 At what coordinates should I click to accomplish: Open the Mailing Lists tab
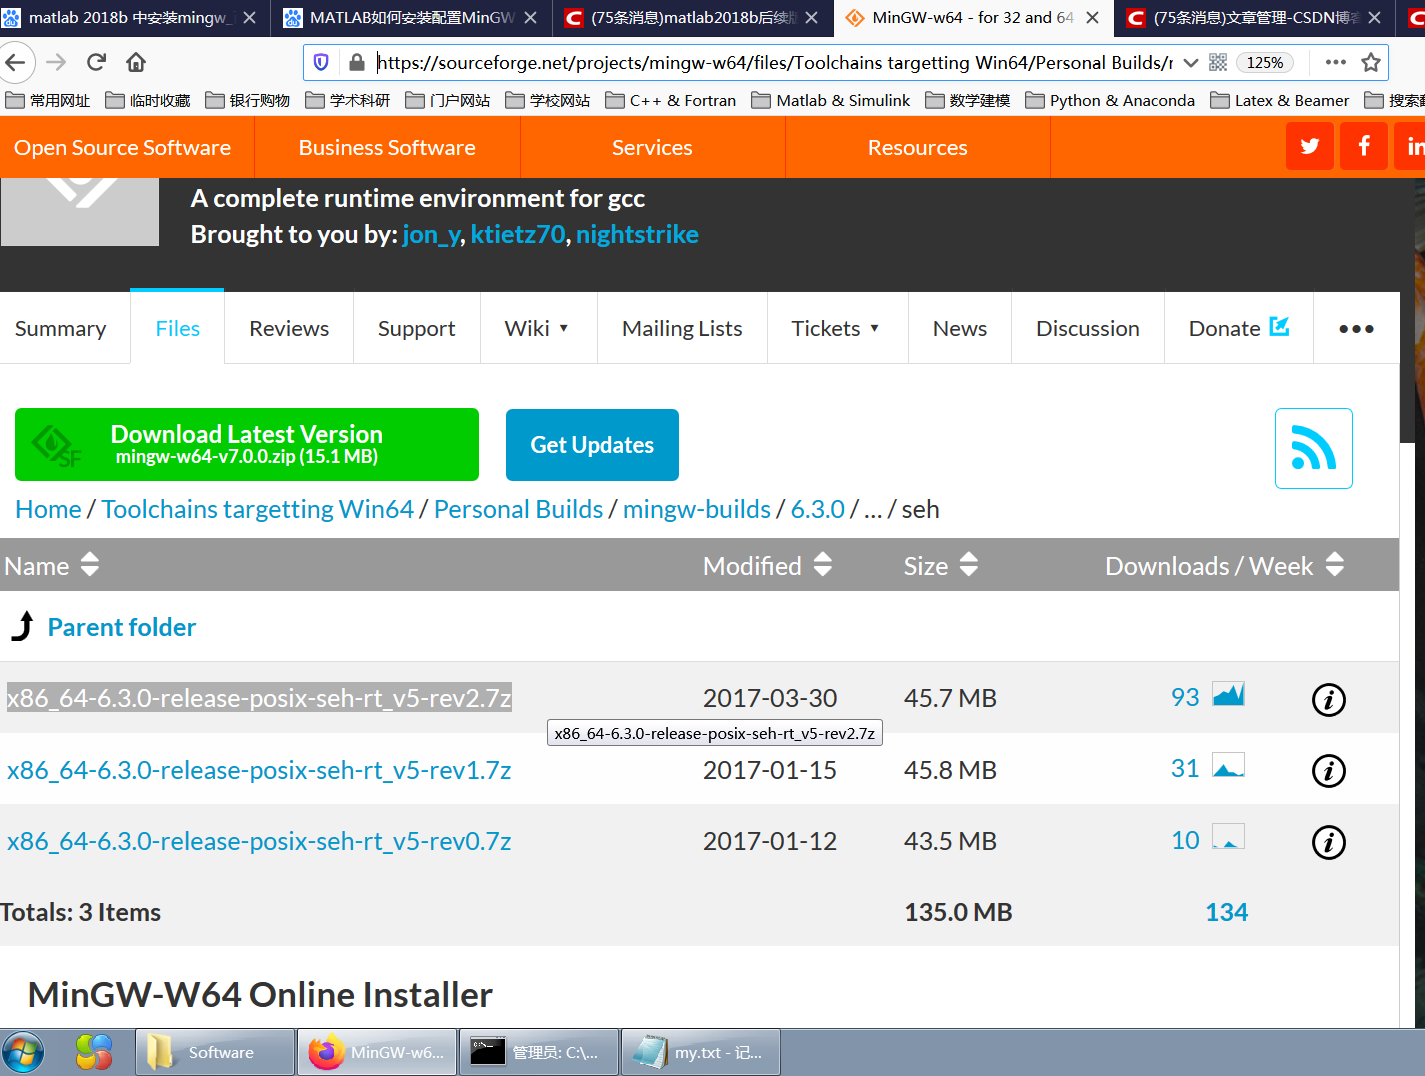[682, 328]
